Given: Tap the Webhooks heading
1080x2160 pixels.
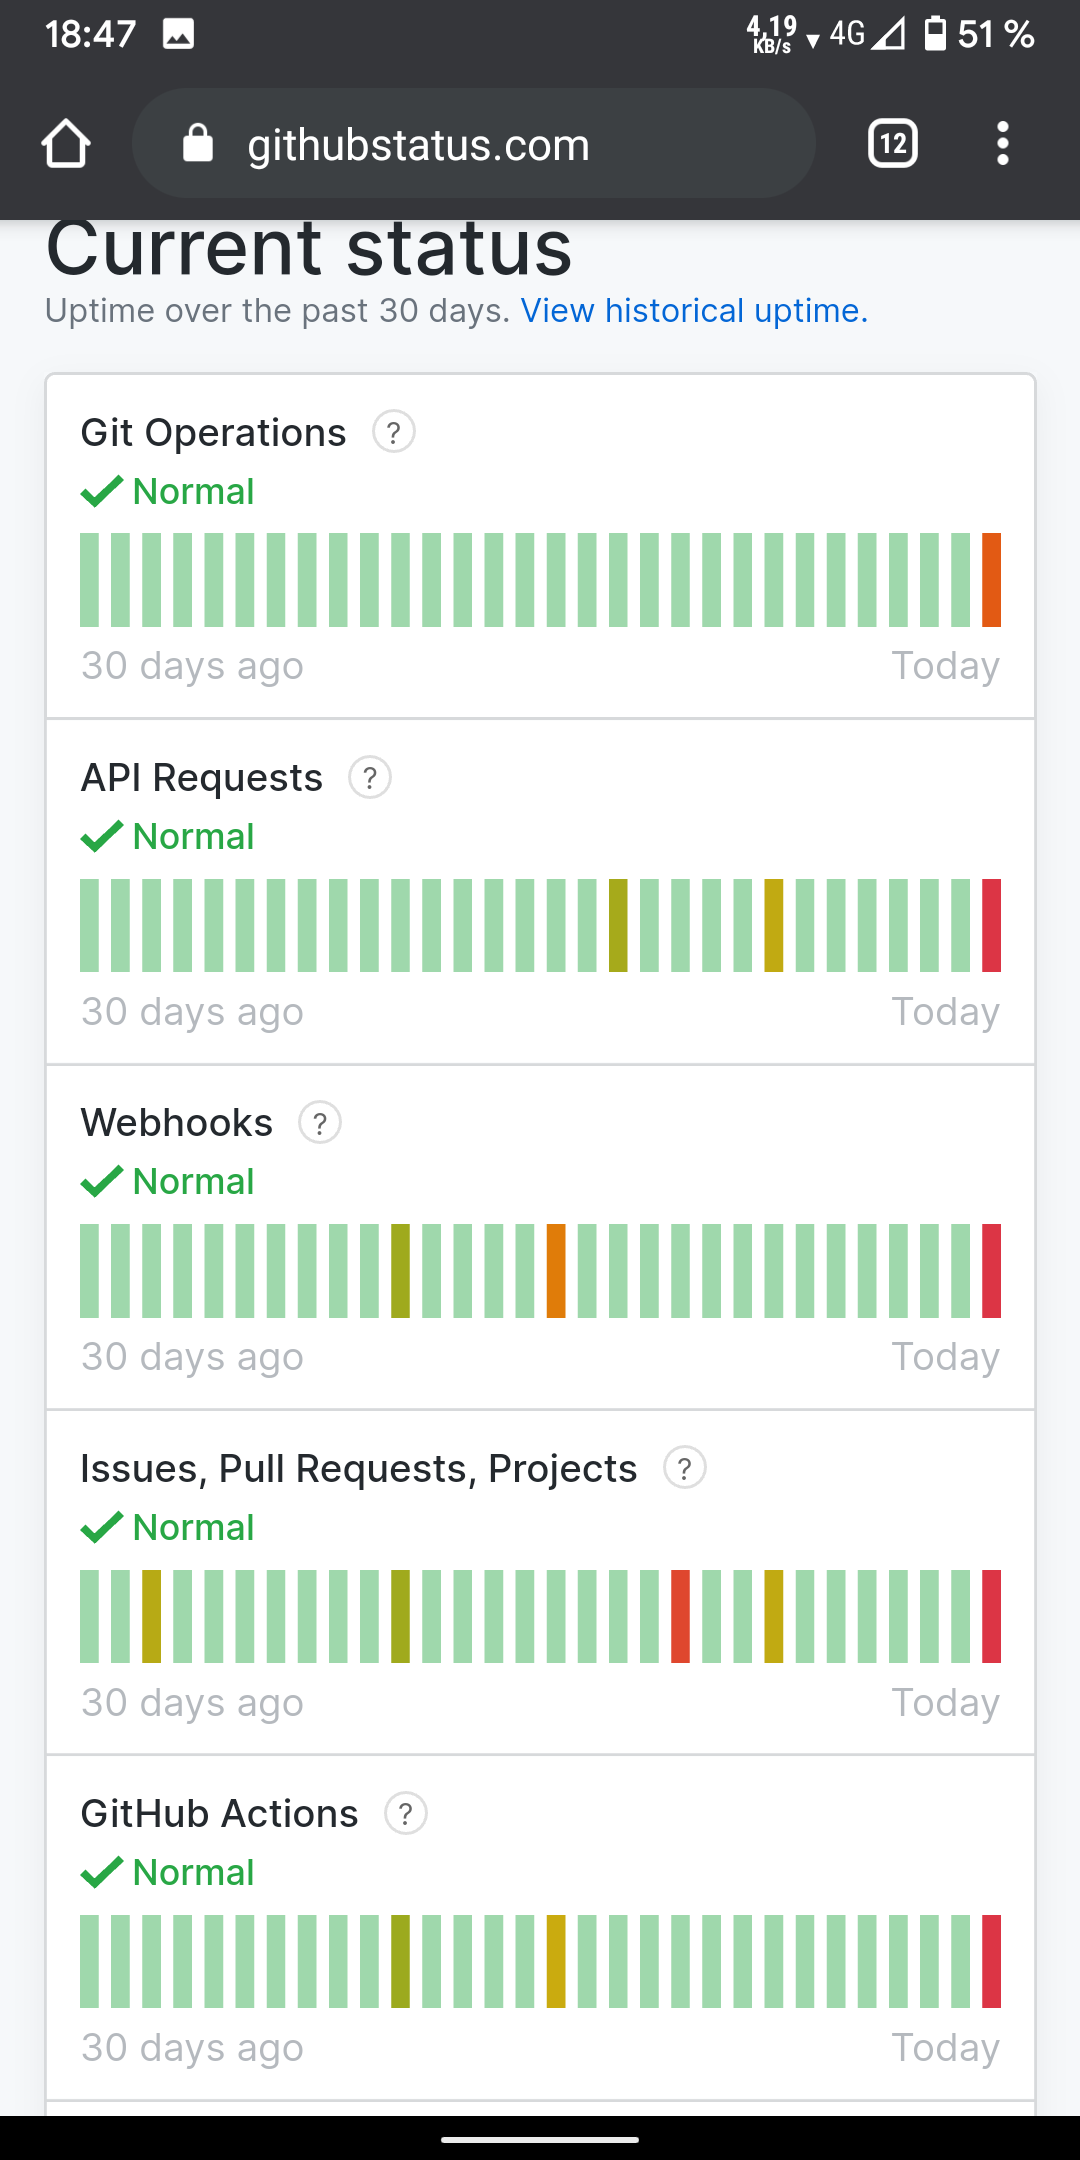Looking at the screenshot, I should tap(177, 1123).
